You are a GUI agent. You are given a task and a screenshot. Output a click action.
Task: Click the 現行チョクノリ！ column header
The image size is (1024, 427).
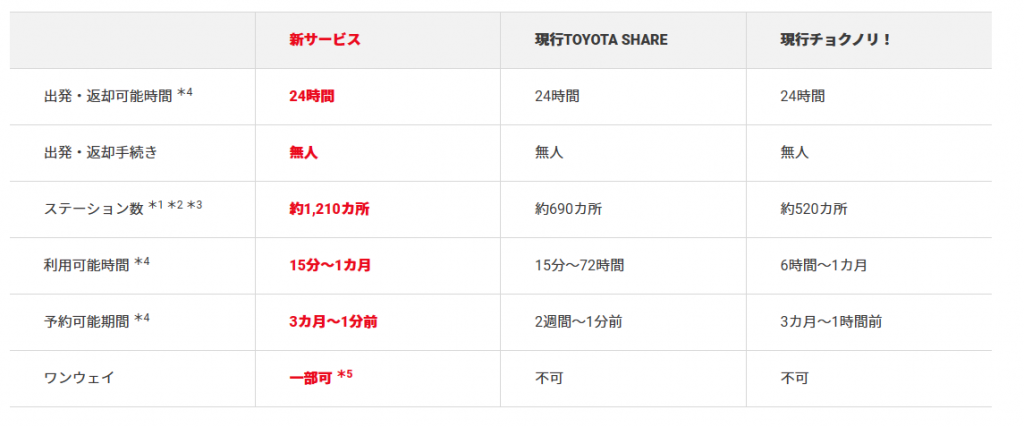point(836,40)
